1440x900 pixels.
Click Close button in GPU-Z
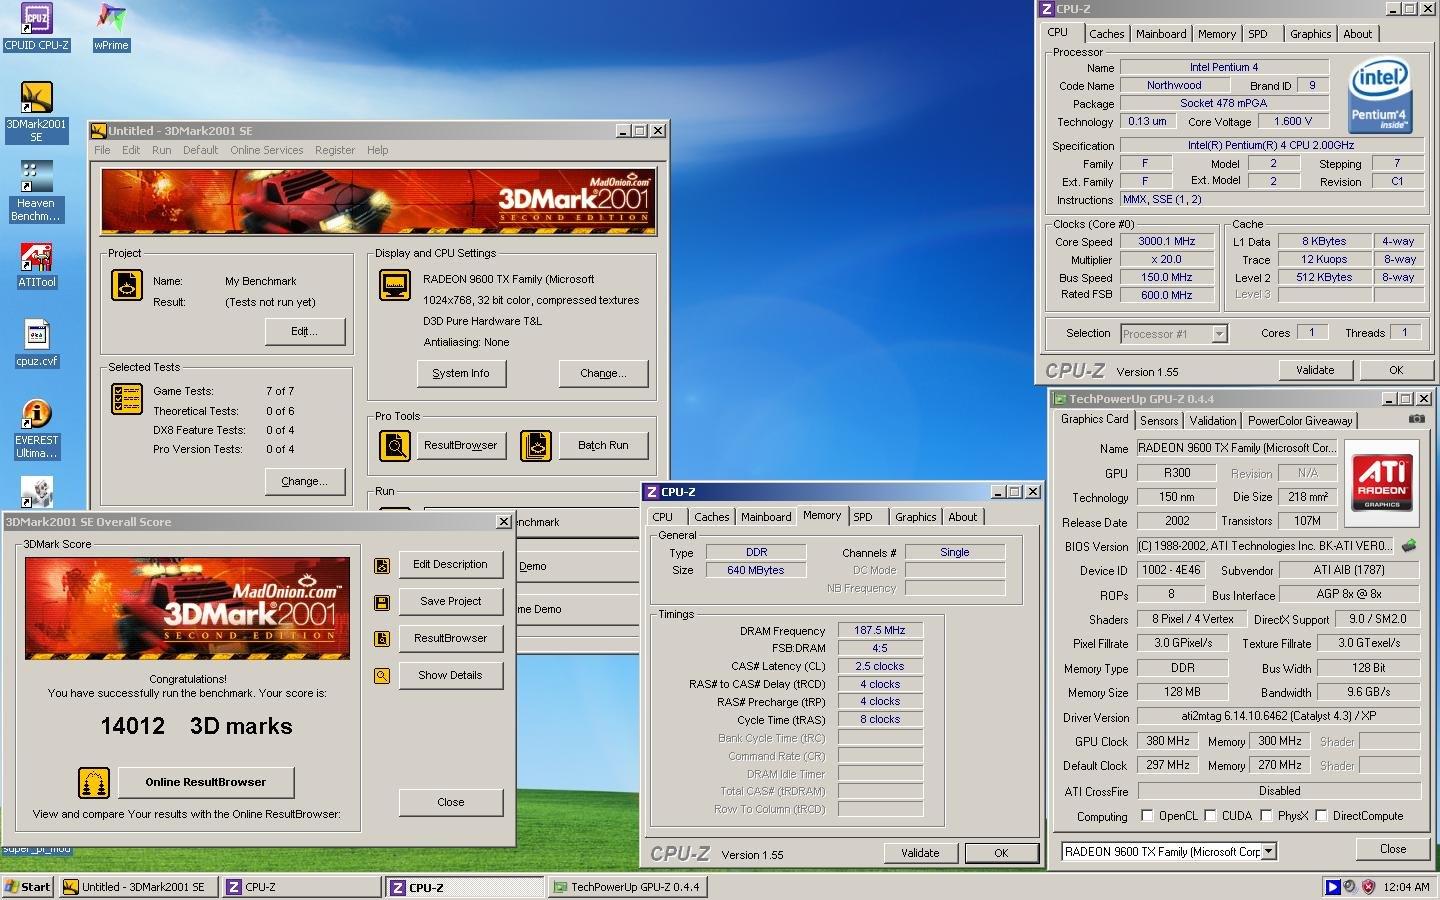pos(1393,849)
